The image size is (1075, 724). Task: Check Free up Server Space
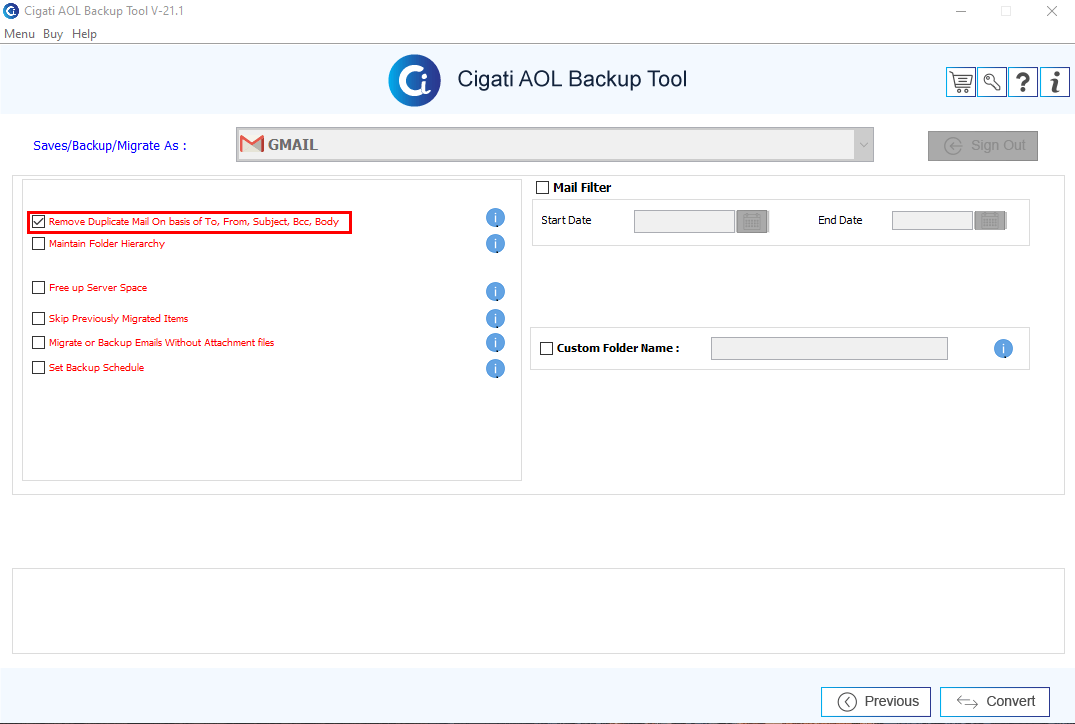[x=38, y=287]
